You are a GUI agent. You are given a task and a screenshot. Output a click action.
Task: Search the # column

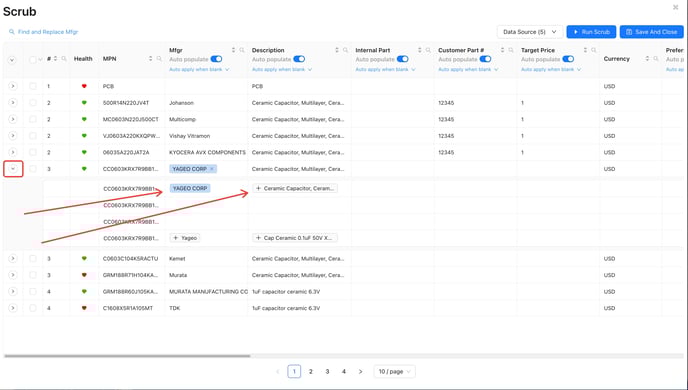[64, 59]
